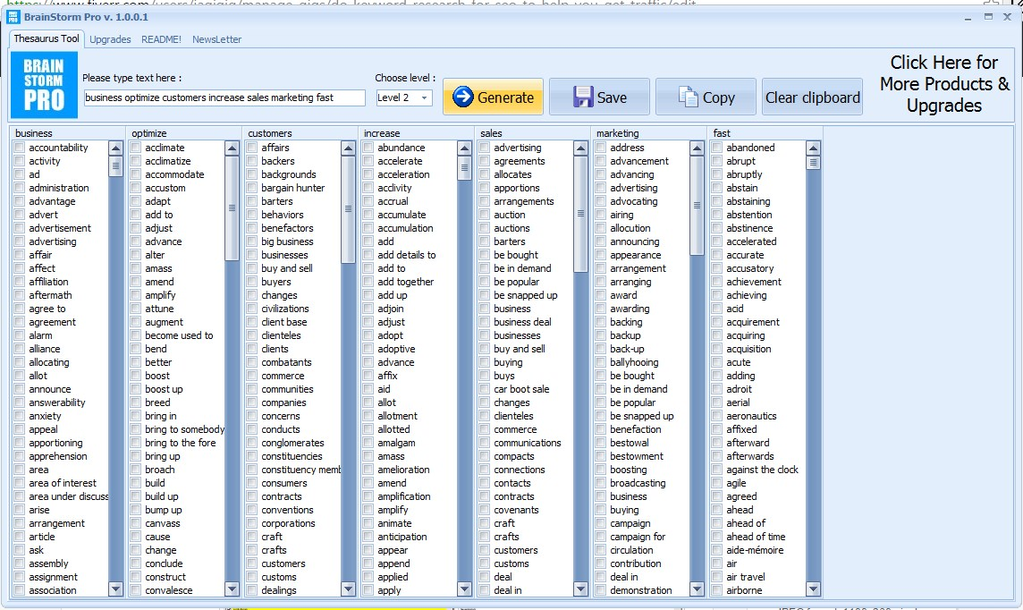Viewport: 1023px width, 610px height.
Task: Minimize the BrainStorm Pro window
Action: coord(968,17)
